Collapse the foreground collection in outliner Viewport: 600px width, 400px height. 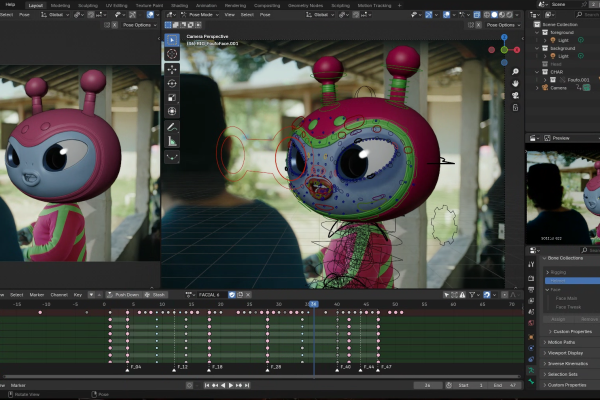pos(537,33)
